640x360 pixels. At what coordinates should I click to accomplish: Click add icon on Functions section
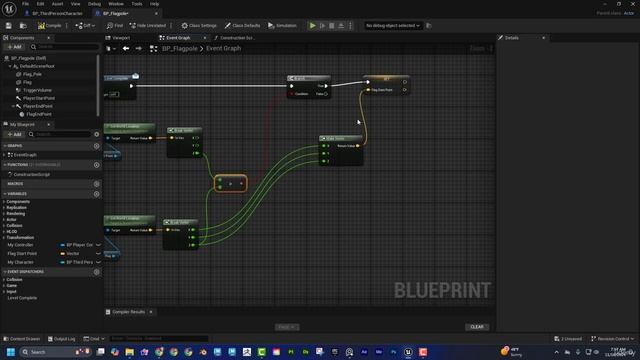pos(97,165)
